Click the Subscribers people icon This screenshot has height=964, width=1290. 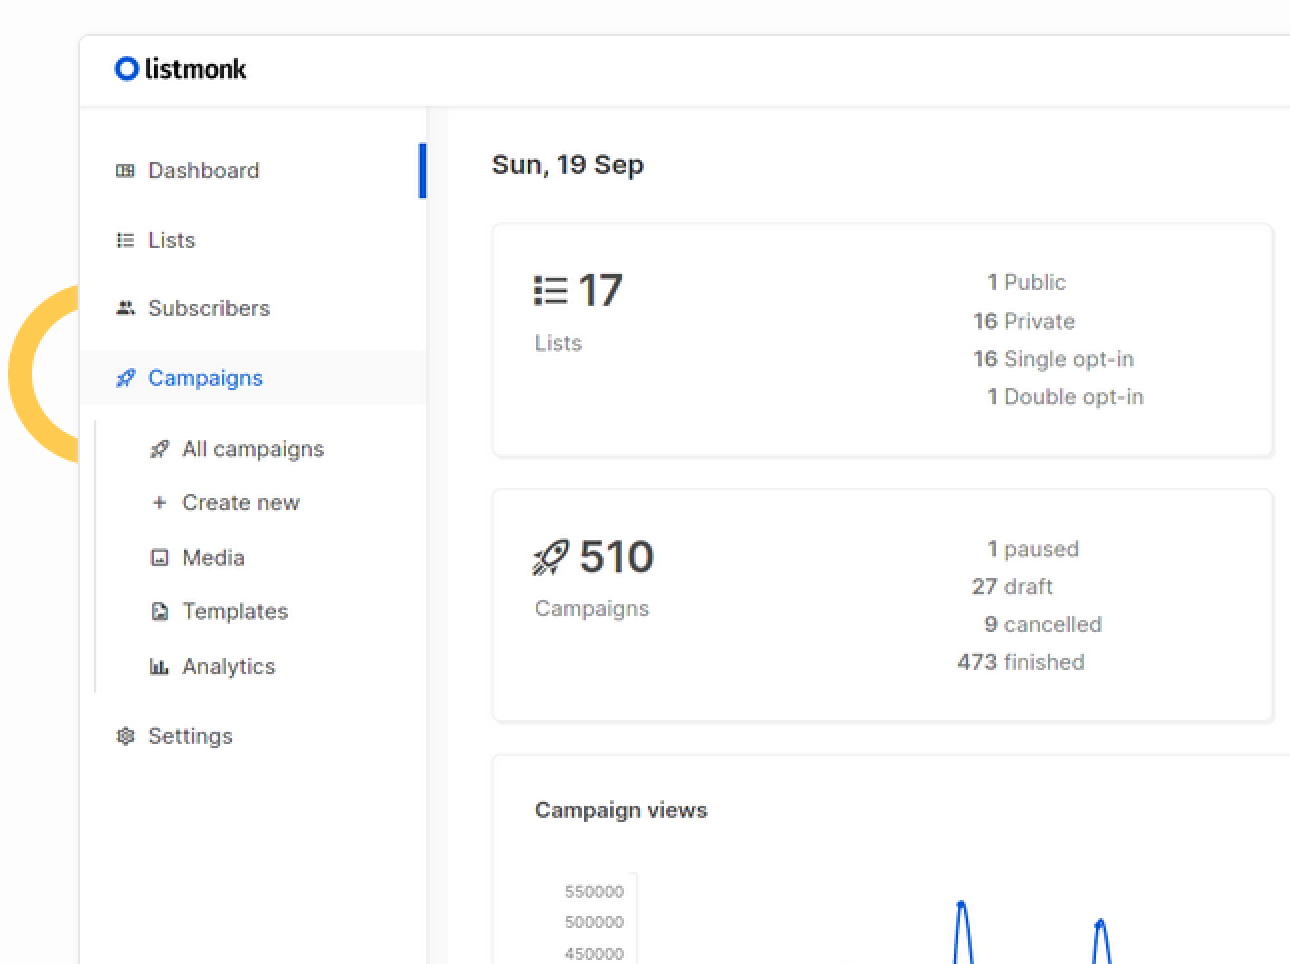(125, 308)
